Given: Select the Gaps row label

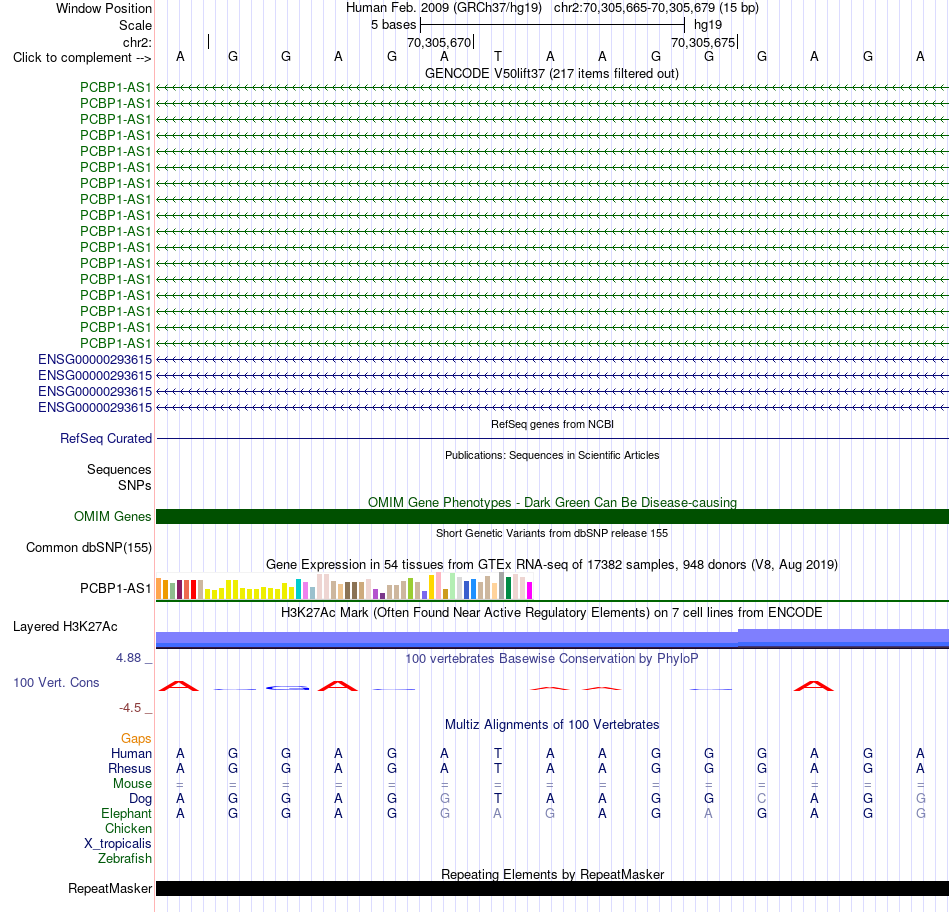Looking at the screenshot, I should coord(136,739).
